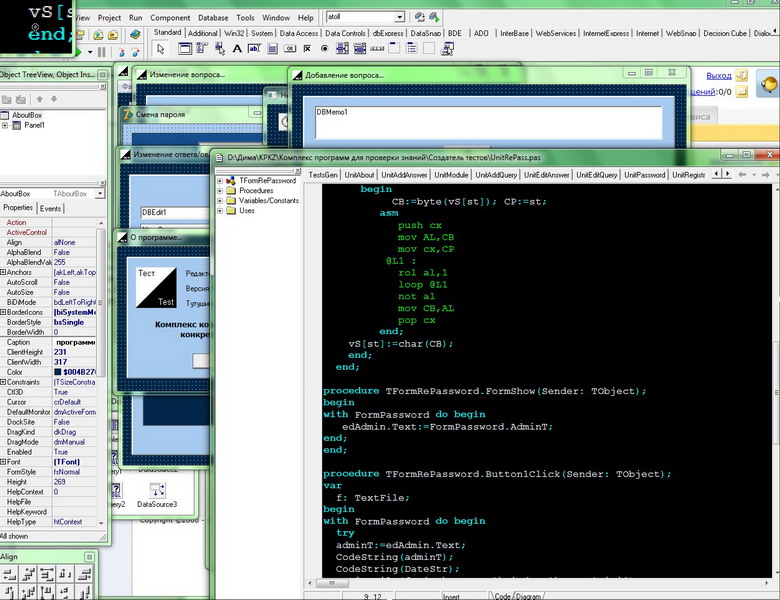Viewport: 780px width, 600px height.
Task: Click the Save current desktop icon
Action: click(419, 17)
